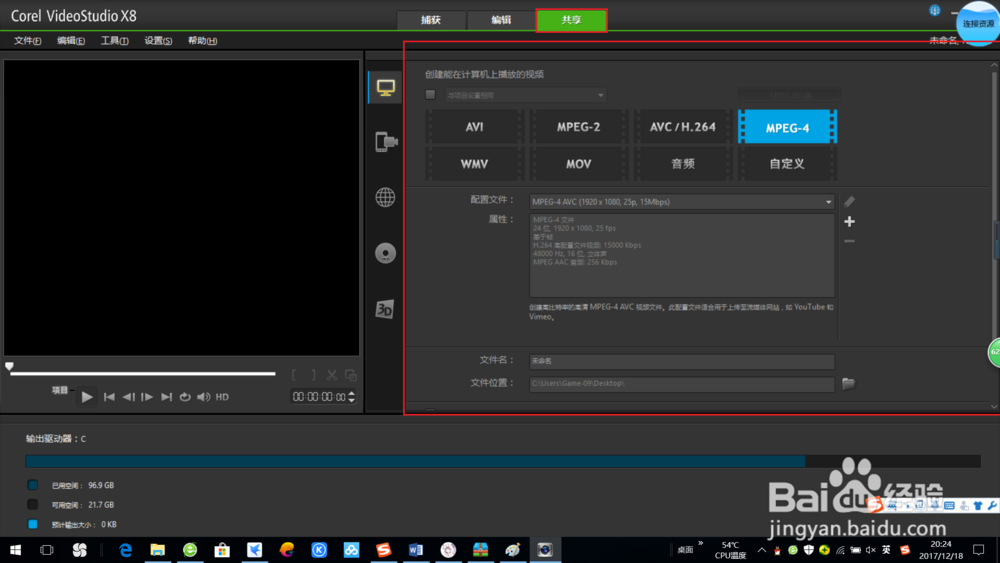Choose the MPEG-2 format button
This screenshot has height=563, width=1000.
(x=578, y=127)
